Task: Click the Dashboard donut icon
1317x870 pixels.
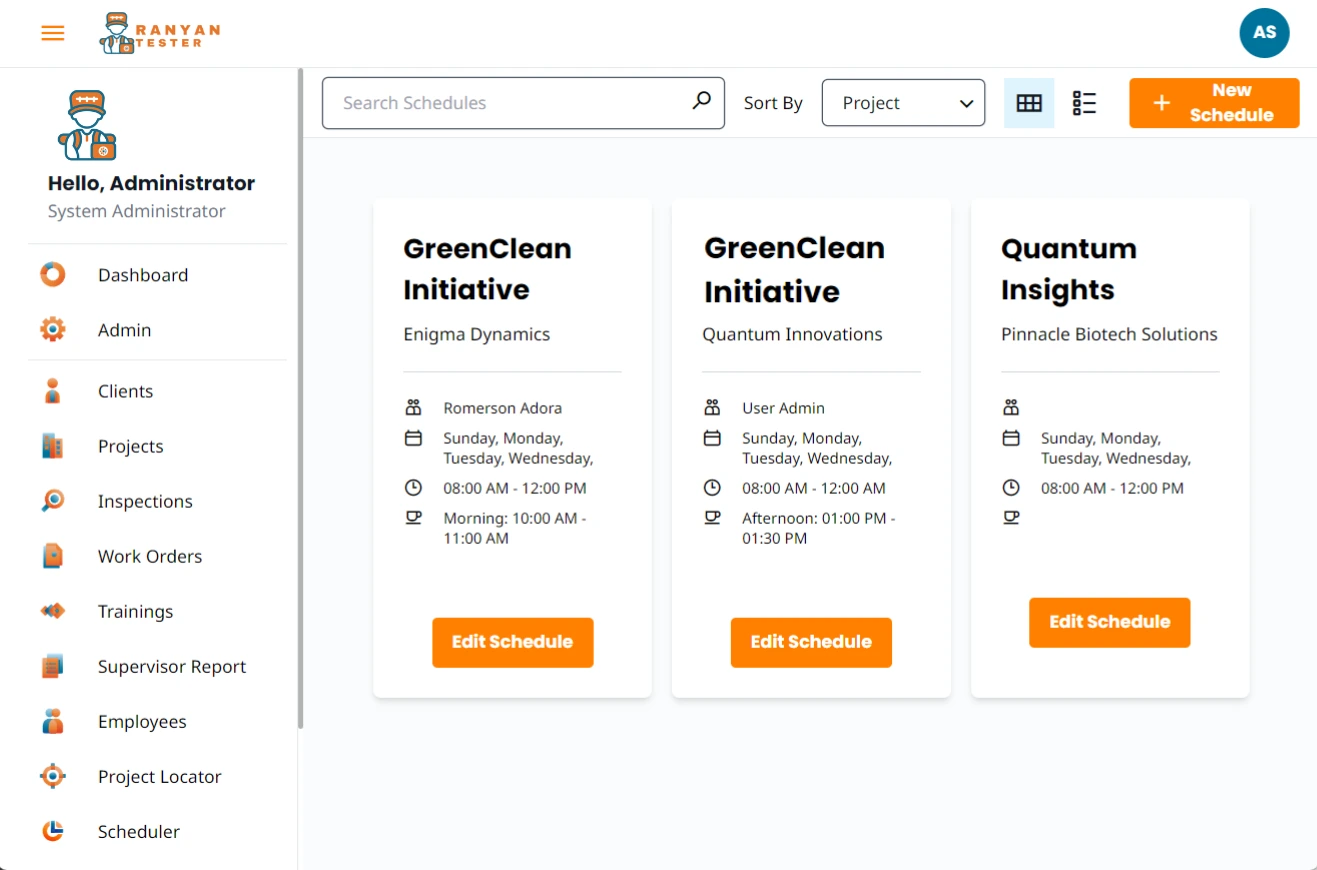Action: pyautogui.click(x=53, y=274)
